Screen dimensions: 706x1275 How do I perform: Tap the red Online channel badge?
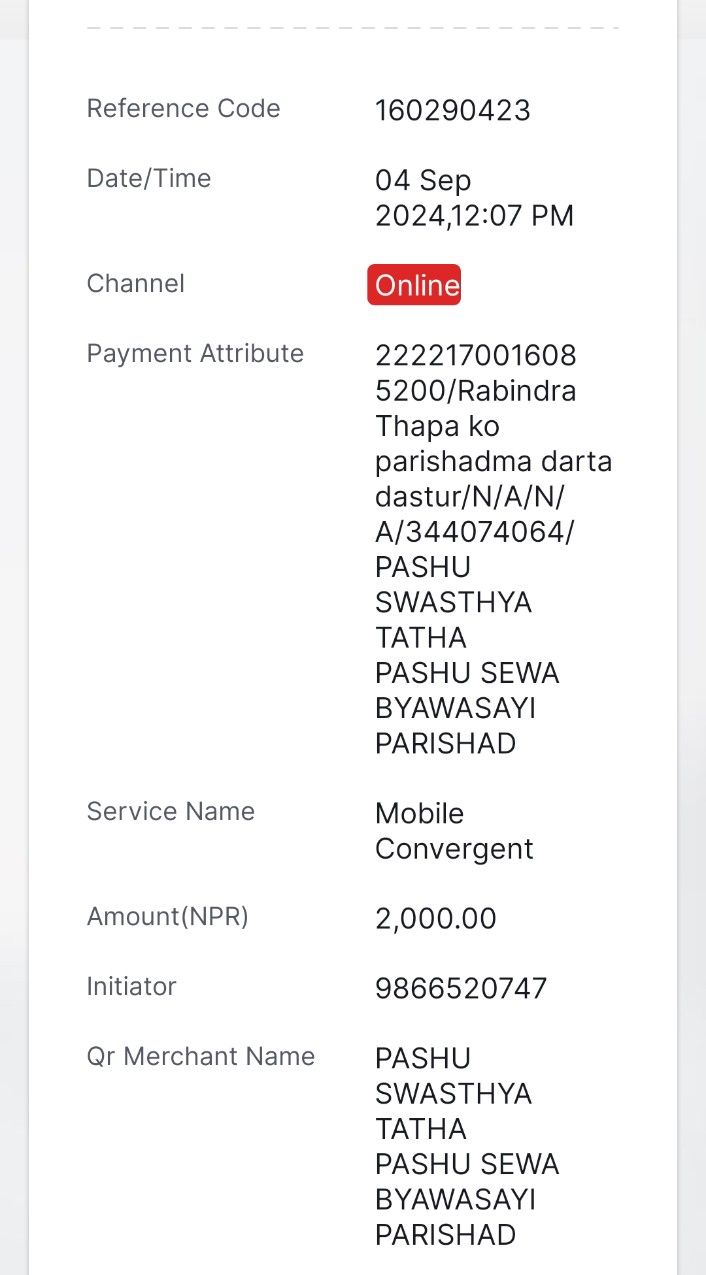(x=414, y=285)
